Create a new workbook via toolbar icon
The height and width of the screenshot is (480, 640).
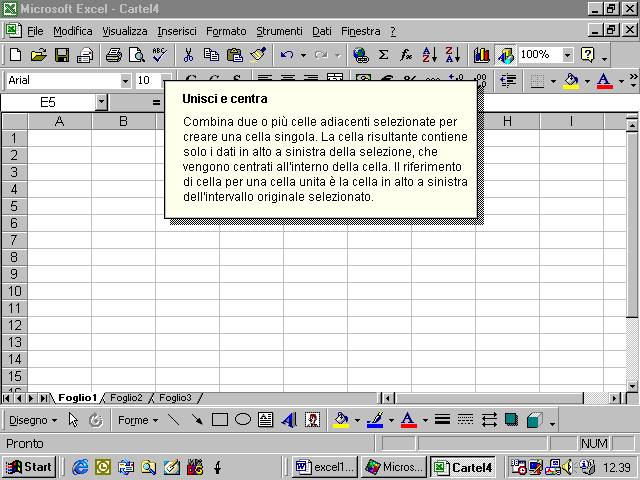(16, 55)
